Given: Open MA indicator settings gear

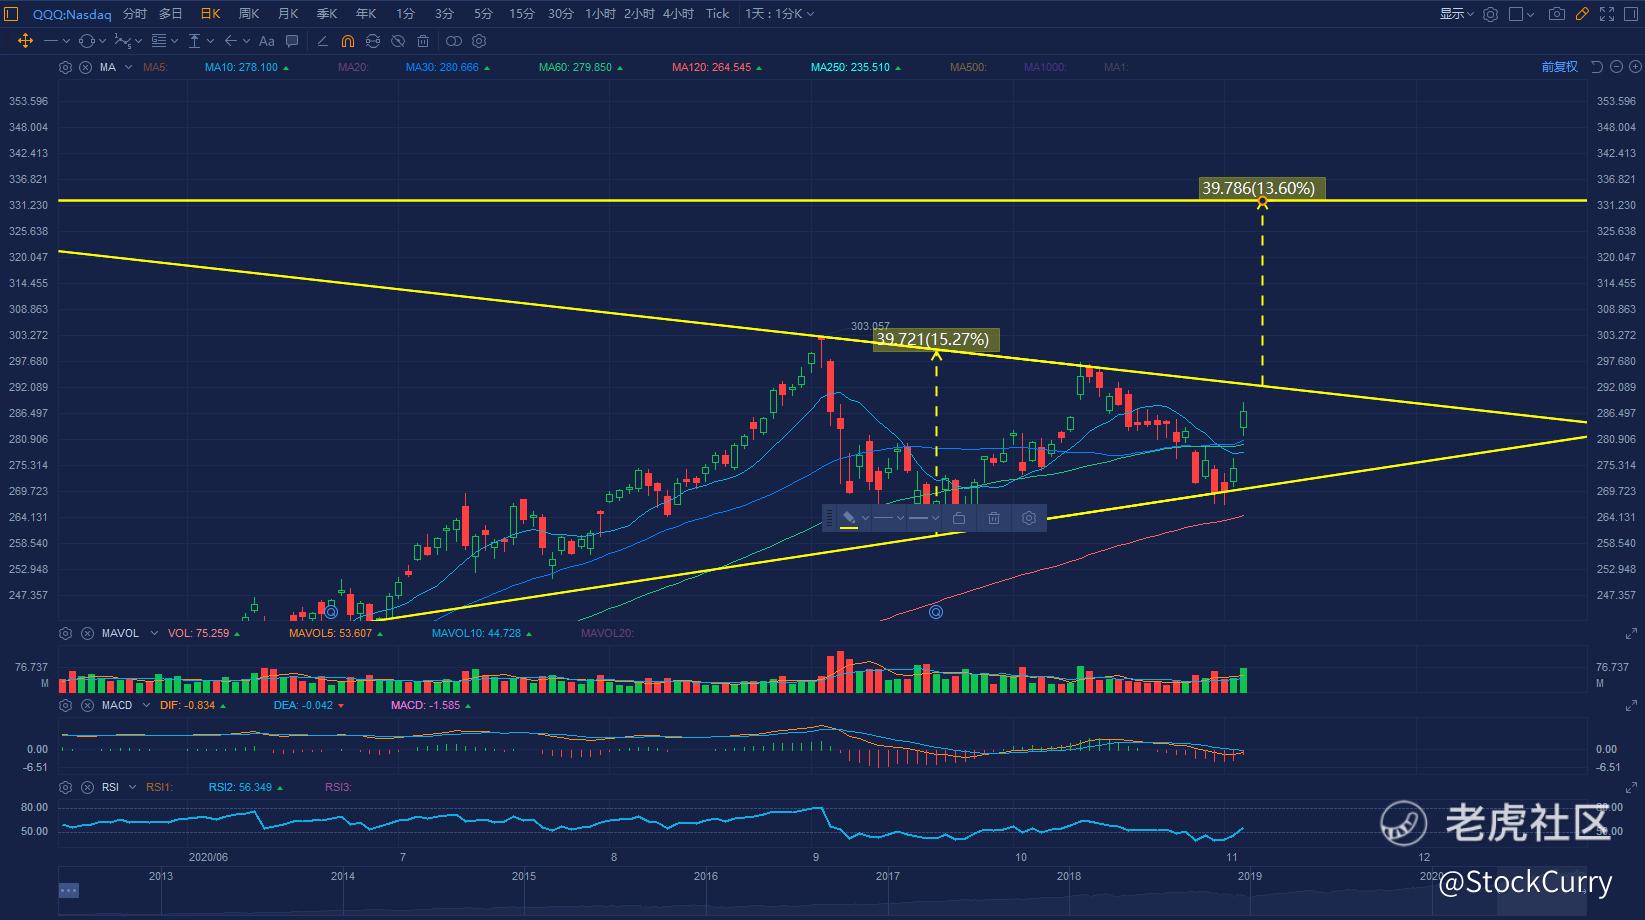Looking at the screenshot, I should pos(65,67).
